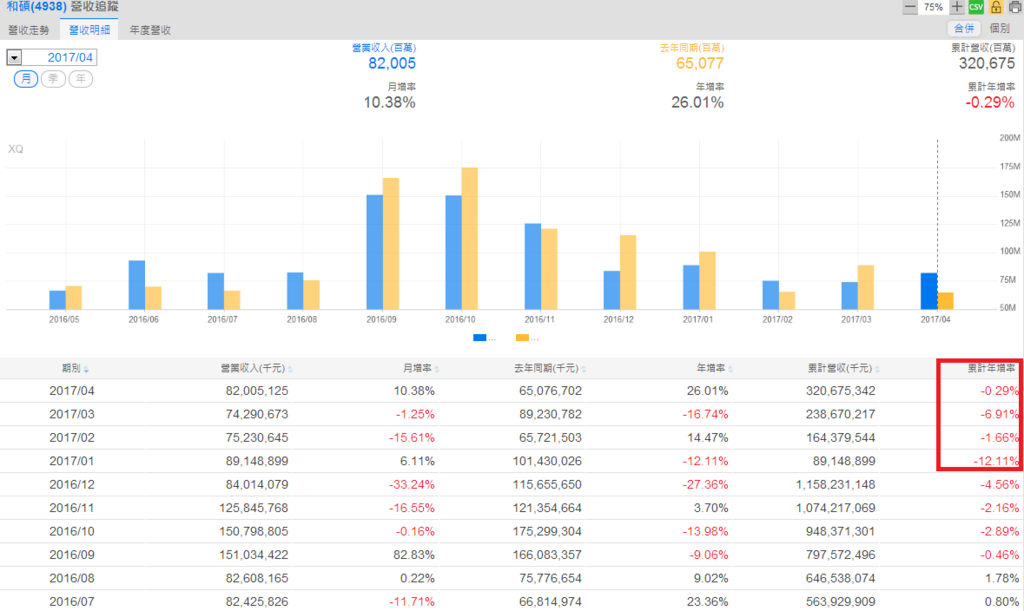Image resolution: width=1024 pixels, height=611 pixels.
Task: Toggle the orange legend series swatch
Action: (522, 338)
